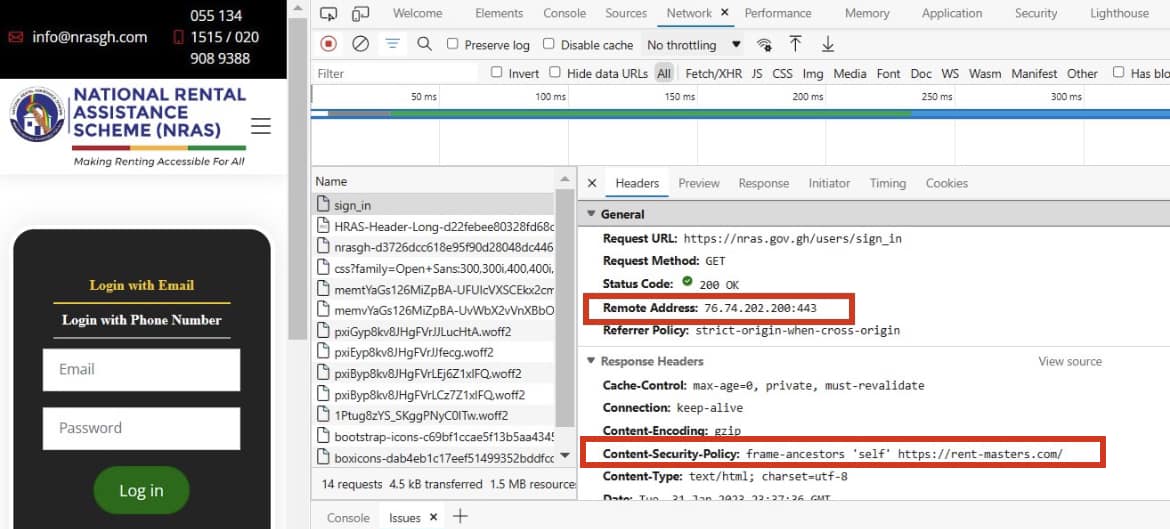The image size is (1170, 529).
Task: Click View source in Response Headers
Action: tap(1069, 361)
